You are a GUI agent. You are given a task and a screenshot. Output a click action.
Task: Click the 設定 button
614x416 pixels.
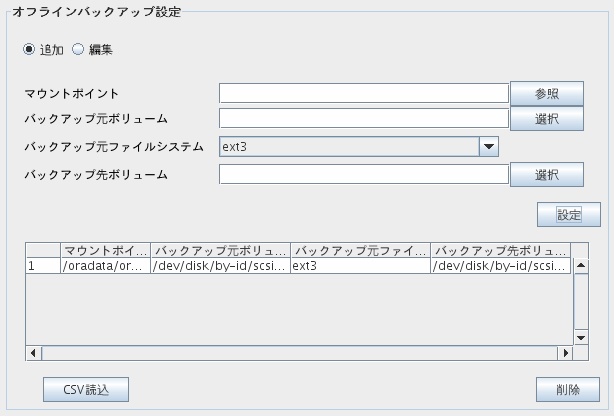tap(569, 215)
